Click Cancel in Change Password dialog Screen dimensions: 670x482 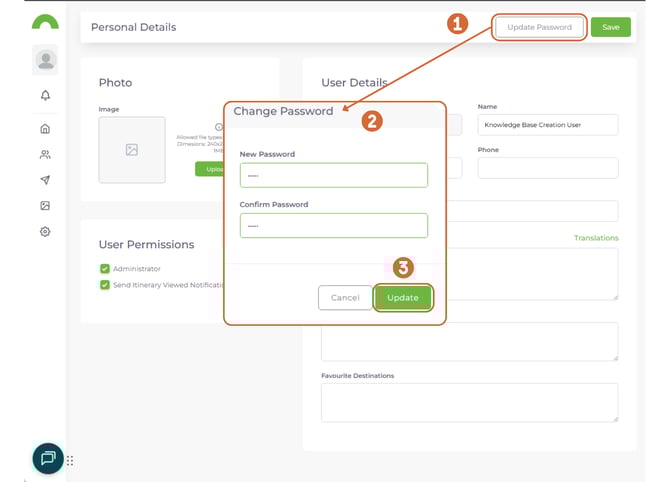345,298
